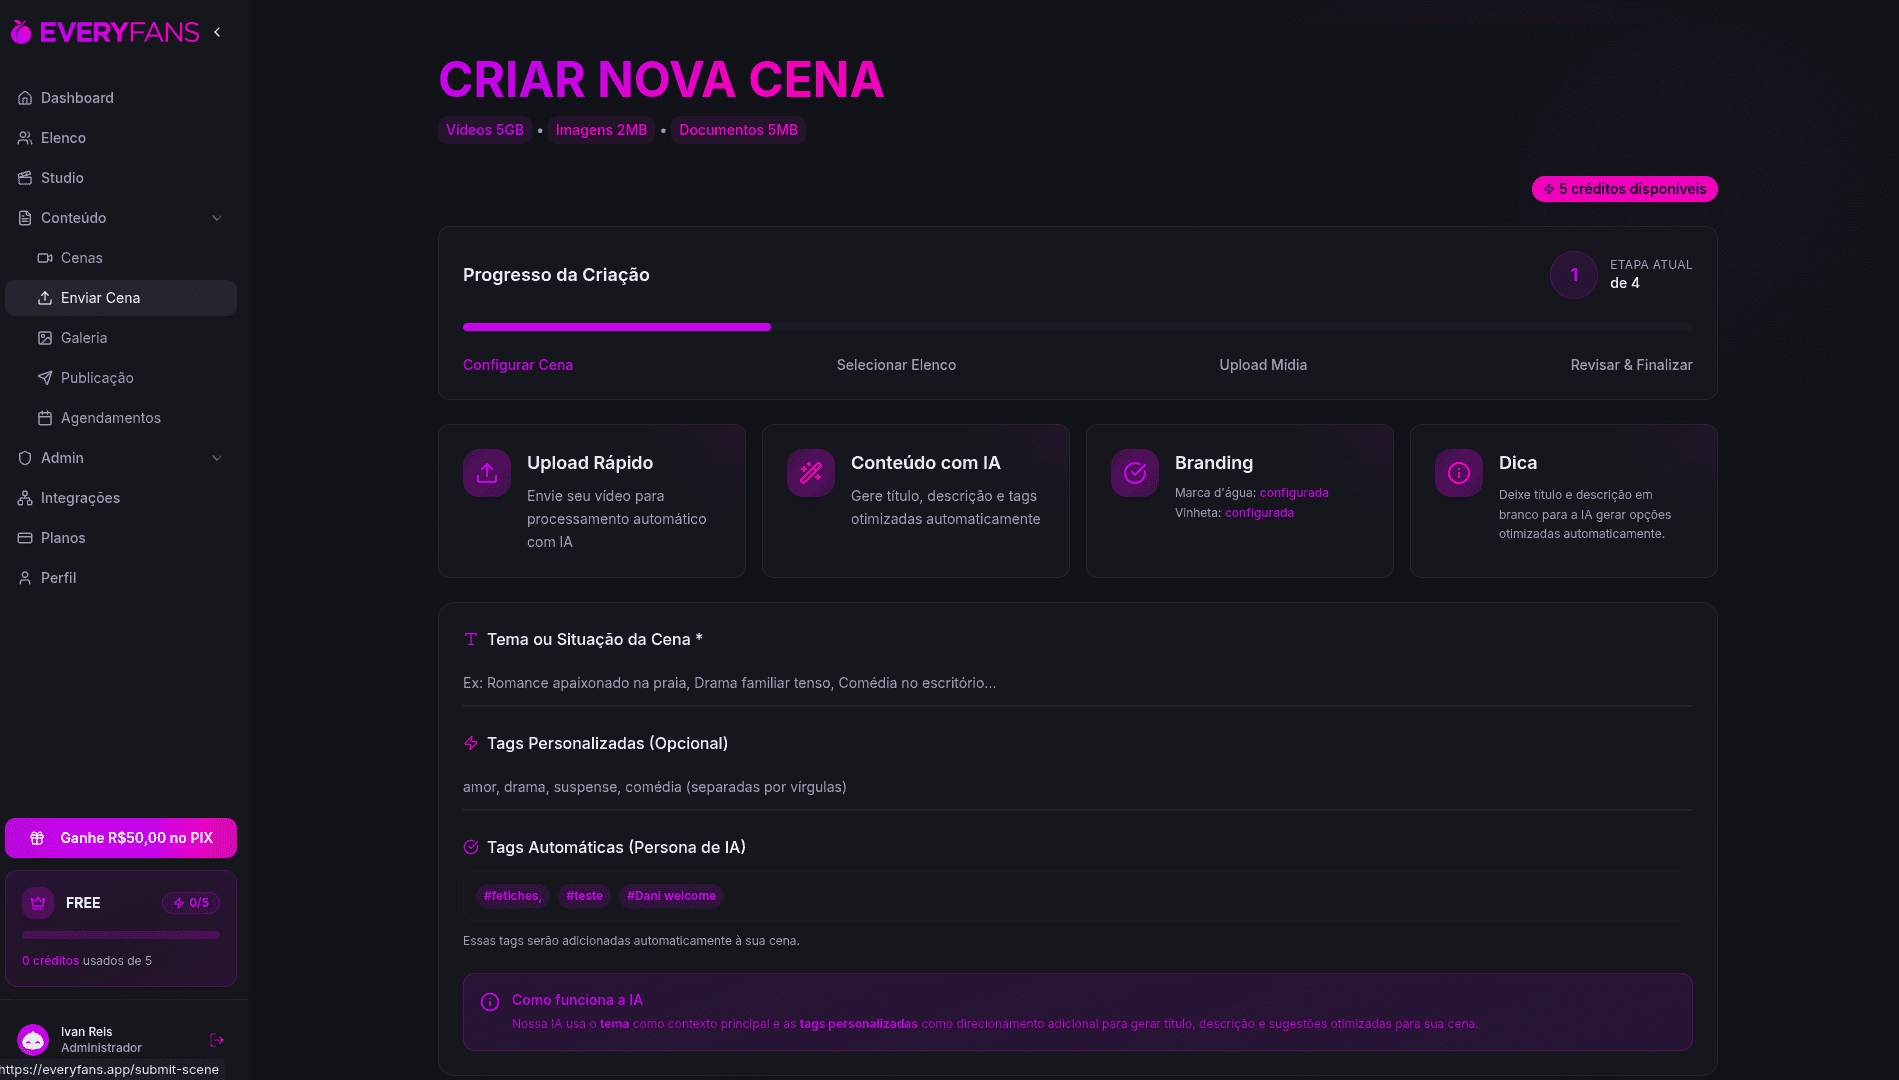Click the Ganhe R$50,00 no PIX button
This screenshot has width=1899, height=1080.
pos(120,837)
